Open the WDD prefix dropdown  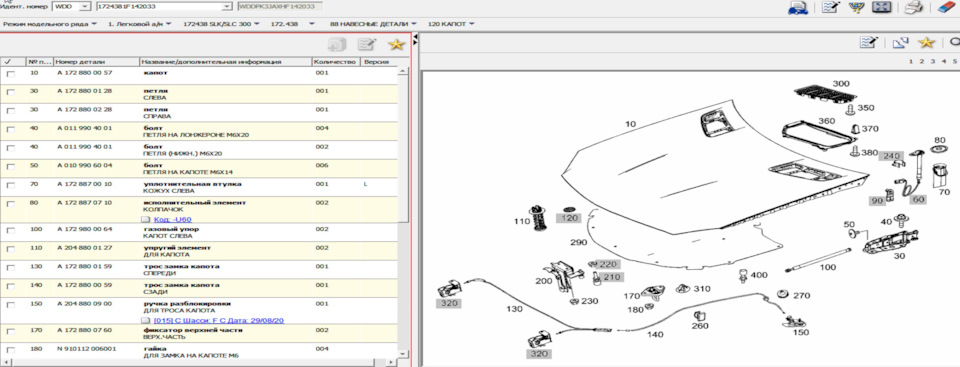[84, 6]
